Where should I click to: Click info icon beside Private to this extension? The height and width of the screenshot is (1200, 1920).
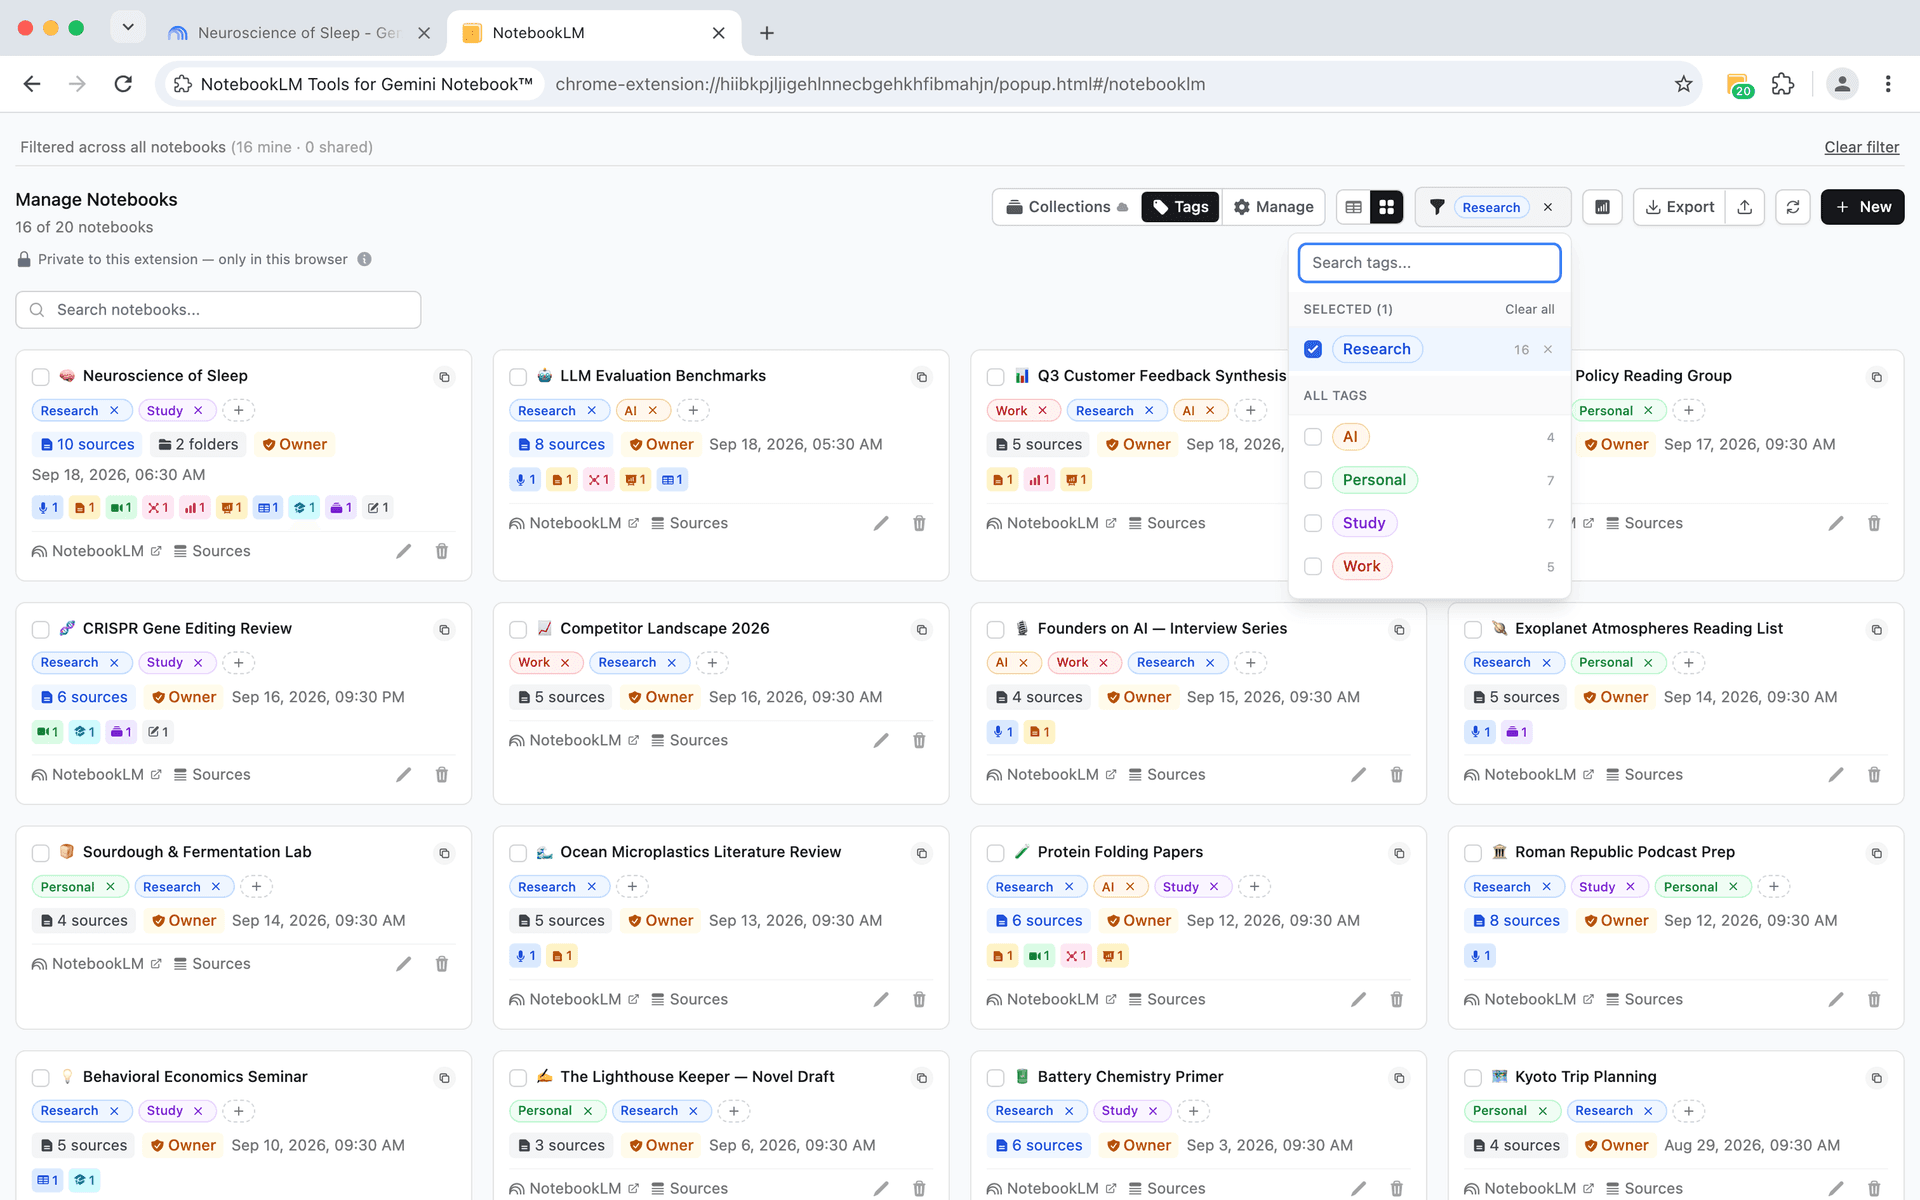365,259
